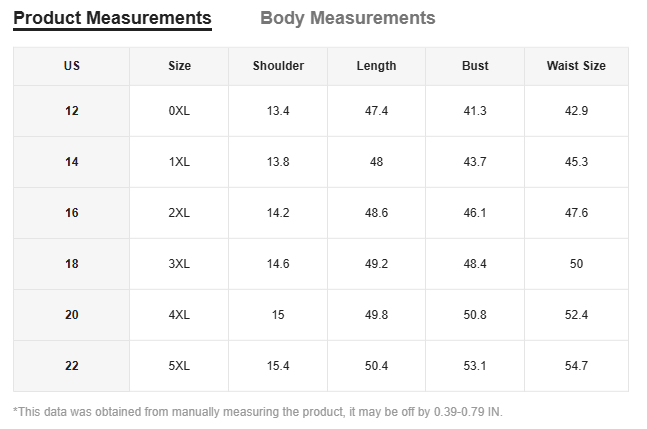
Task: Click the 0XL size cell
Action: (x=179, y=111)
